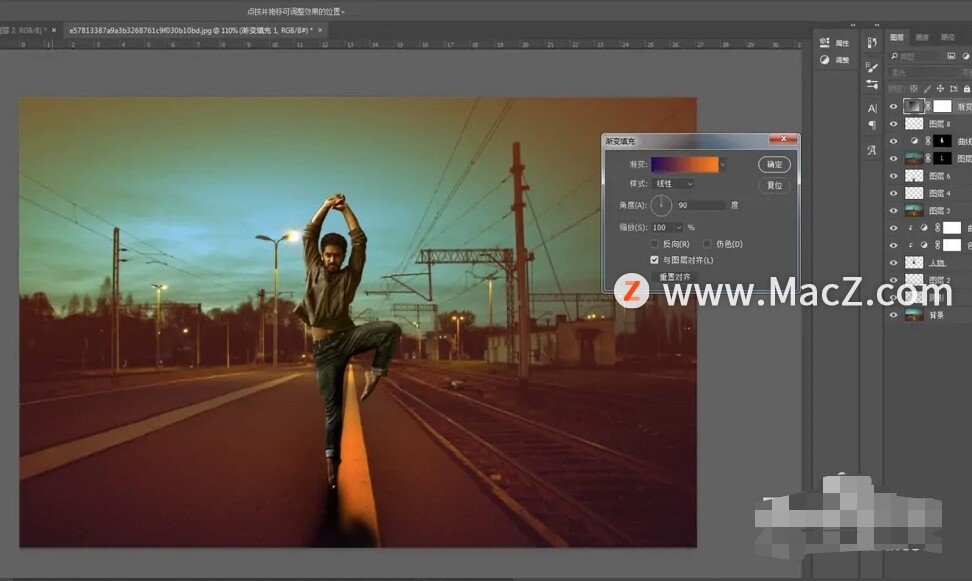Lock all padlock icon
Viewport: 972px width, 581px height.
[x=966, y=89]
